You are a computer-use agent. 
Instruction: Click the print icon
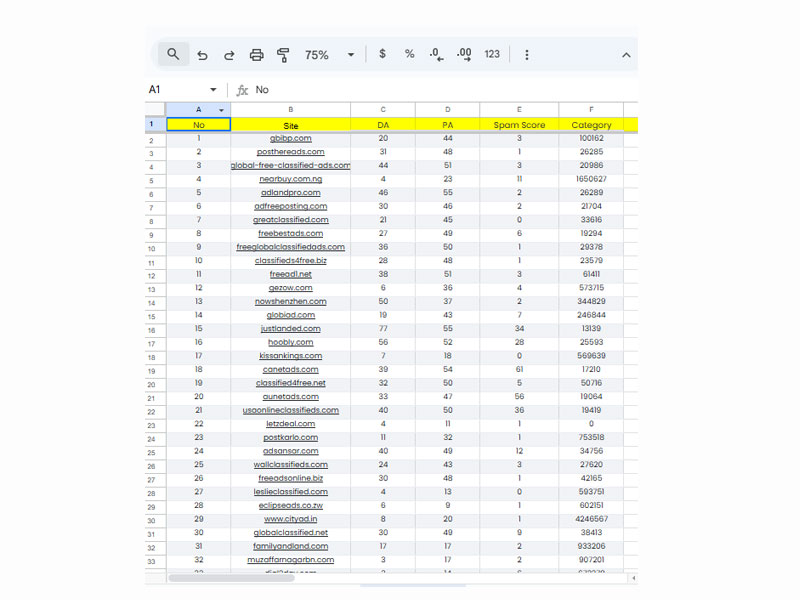coord(256,55)
